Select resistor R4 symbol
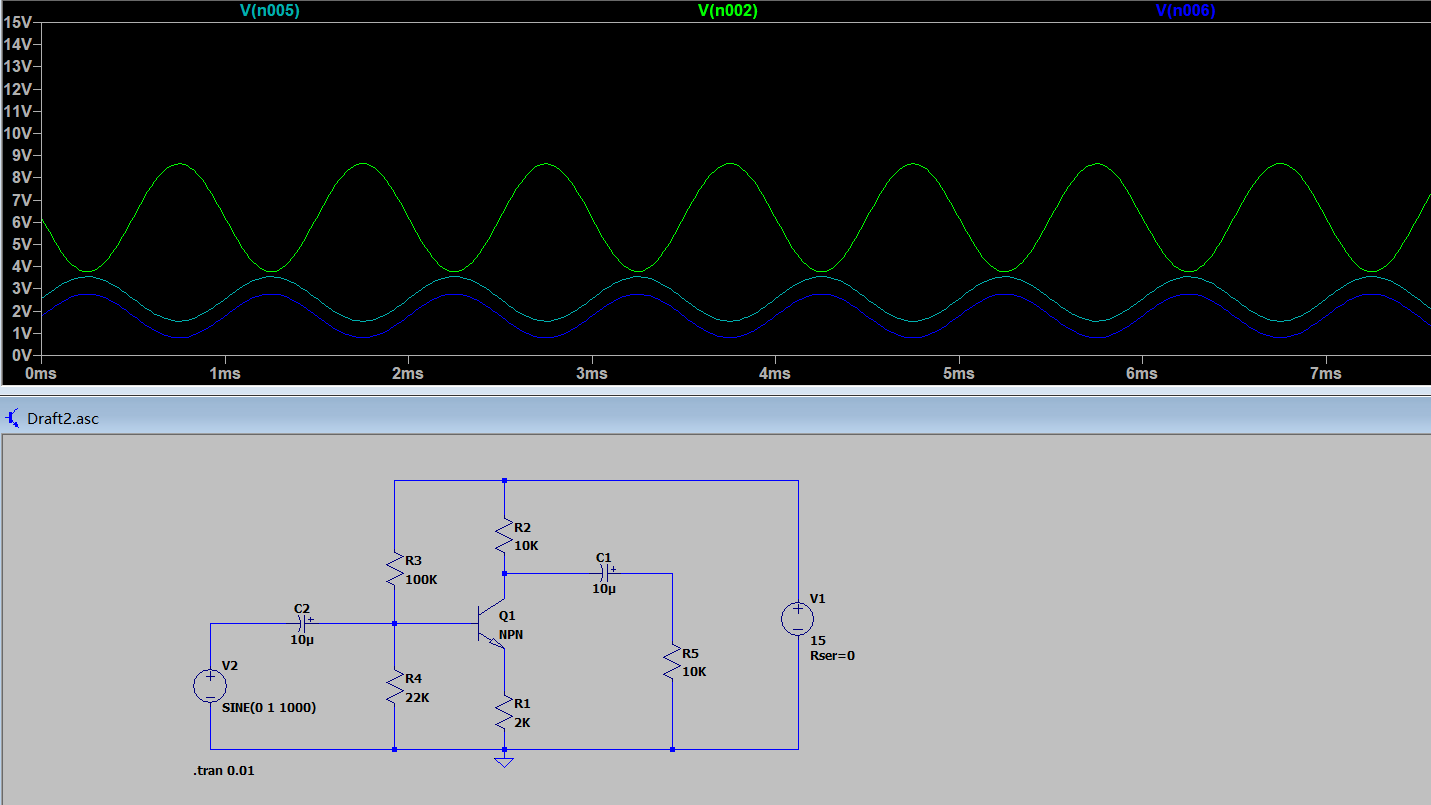 pos(394,688)
